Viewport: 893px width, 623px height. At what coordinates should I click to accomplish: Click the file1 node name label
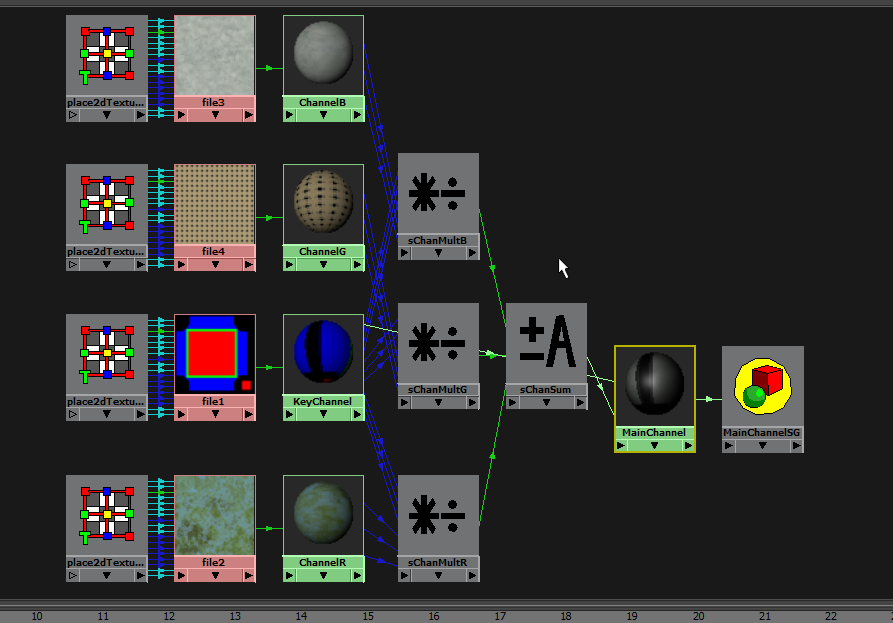tap(214, 401)
